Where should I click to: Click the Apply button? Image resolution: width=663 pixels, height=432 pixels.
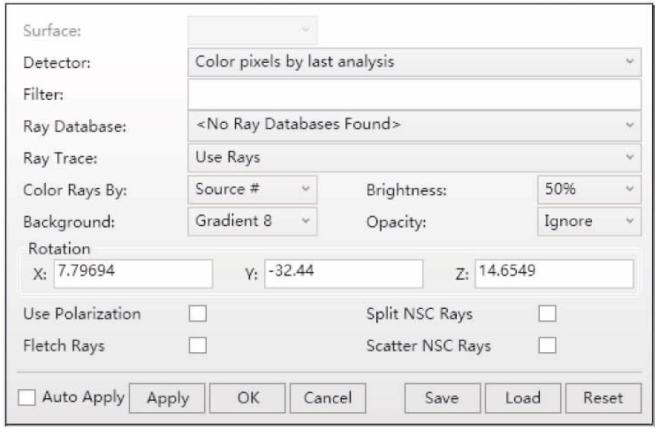(168, 398)
